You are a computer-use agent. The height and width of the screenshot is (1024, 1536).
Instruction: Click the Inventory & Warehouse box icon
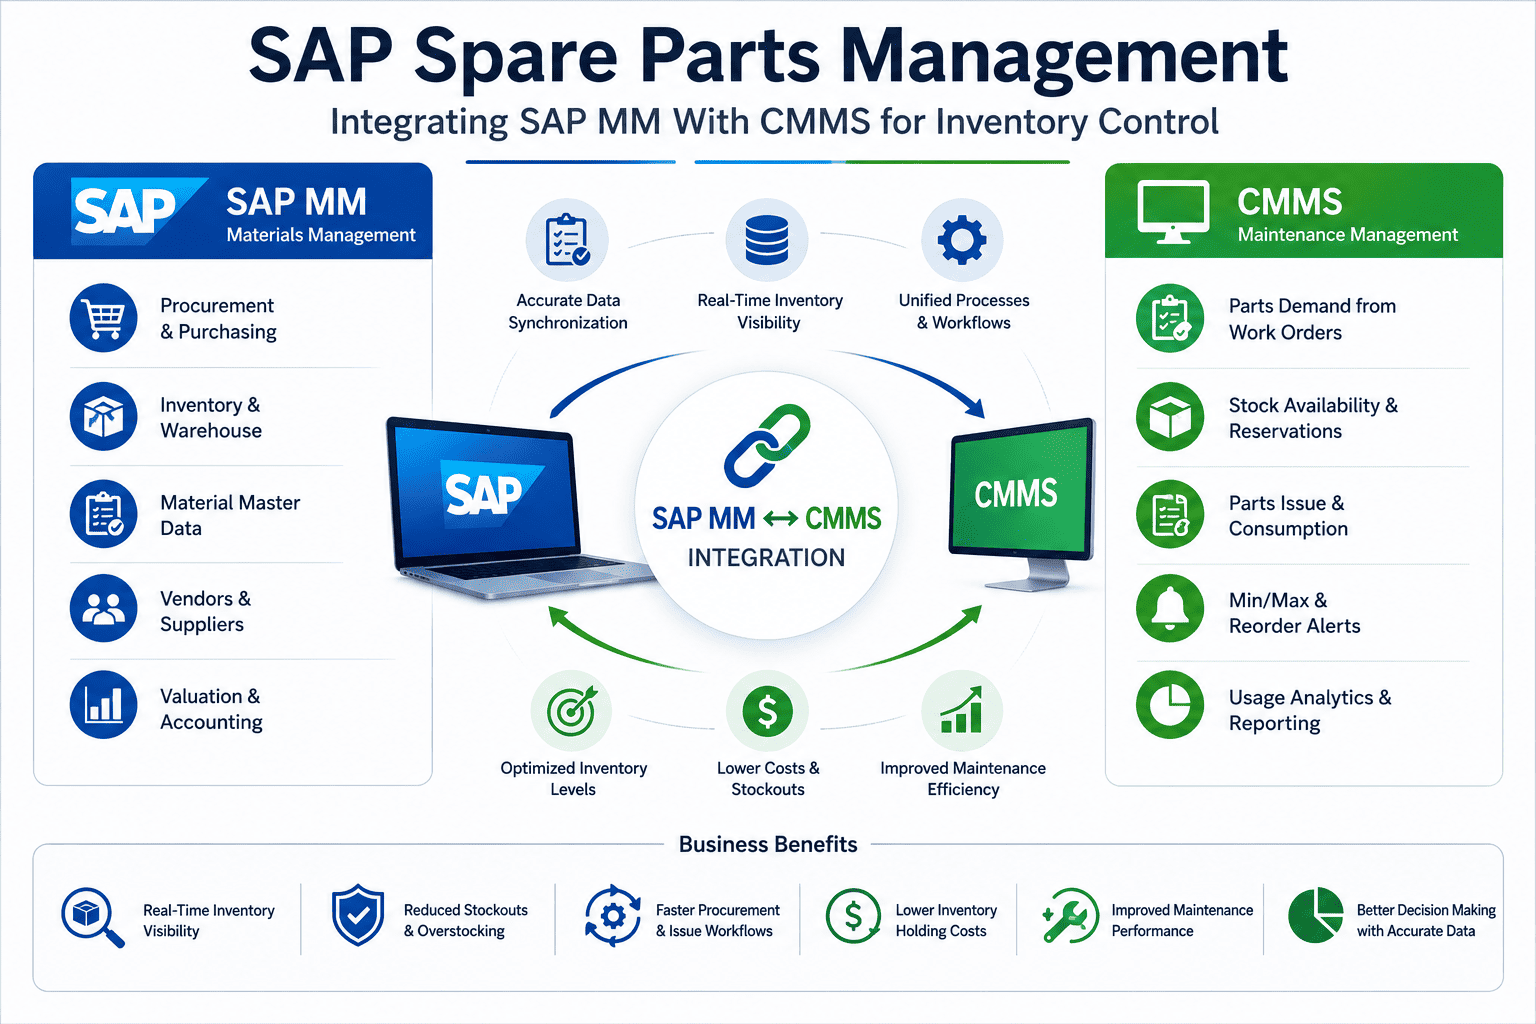103,416
